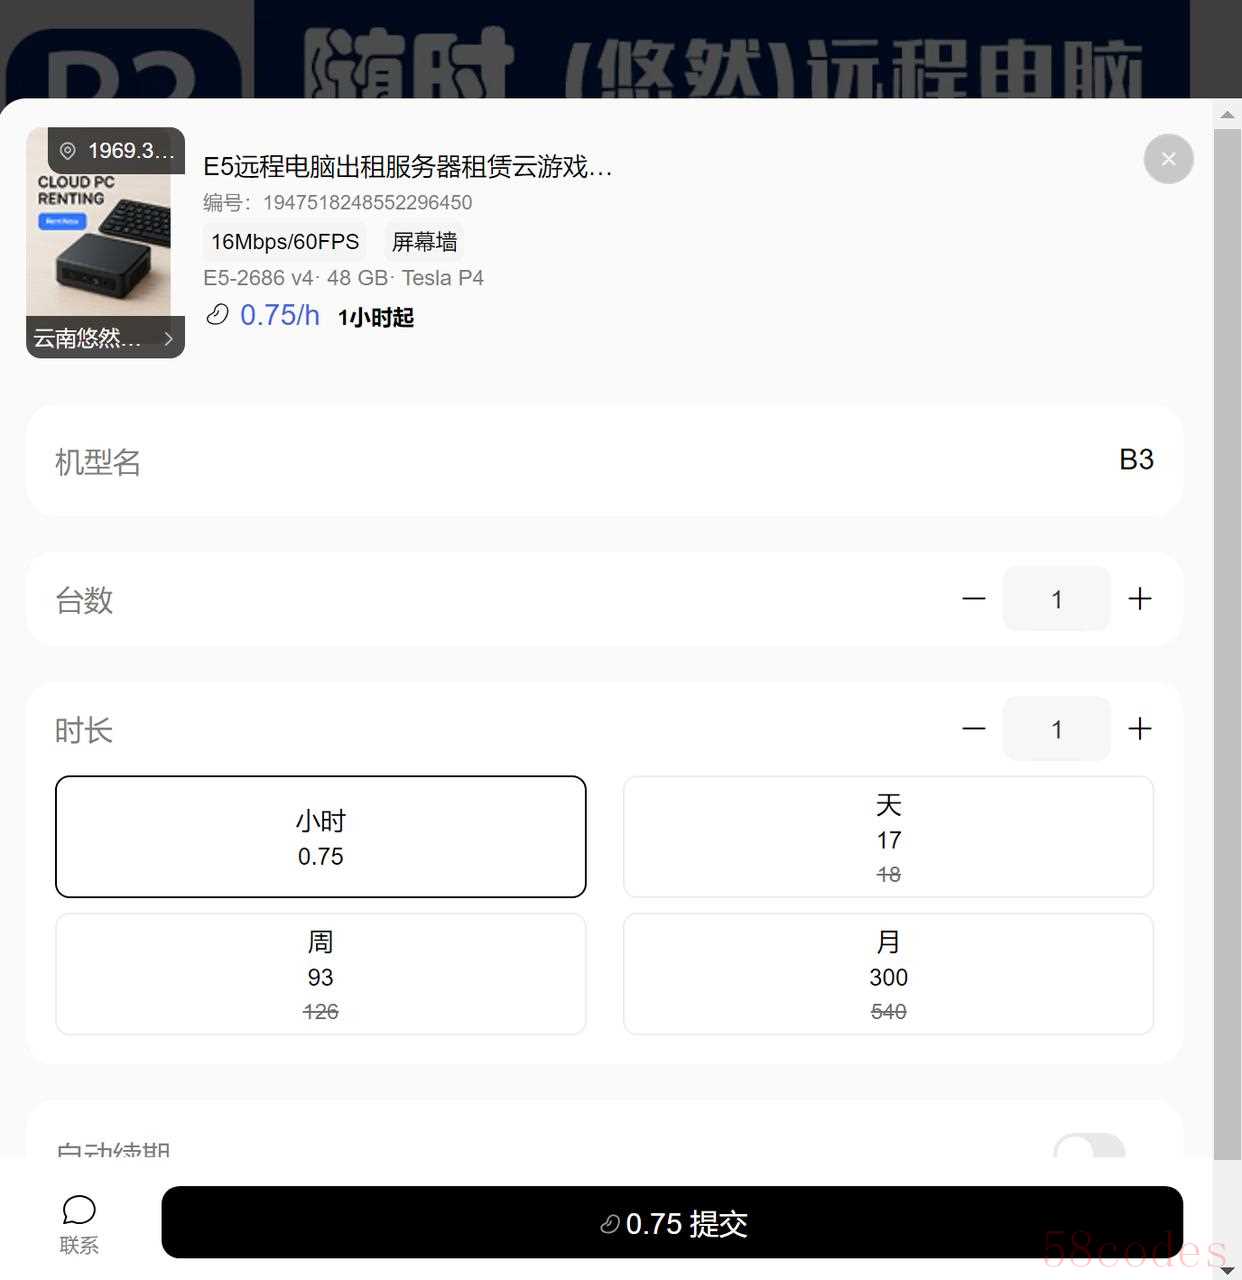This screenshot has width=1242, height=1280.
Task: Click the 屏幕墙 tag
Action: (x=425, y=242)
